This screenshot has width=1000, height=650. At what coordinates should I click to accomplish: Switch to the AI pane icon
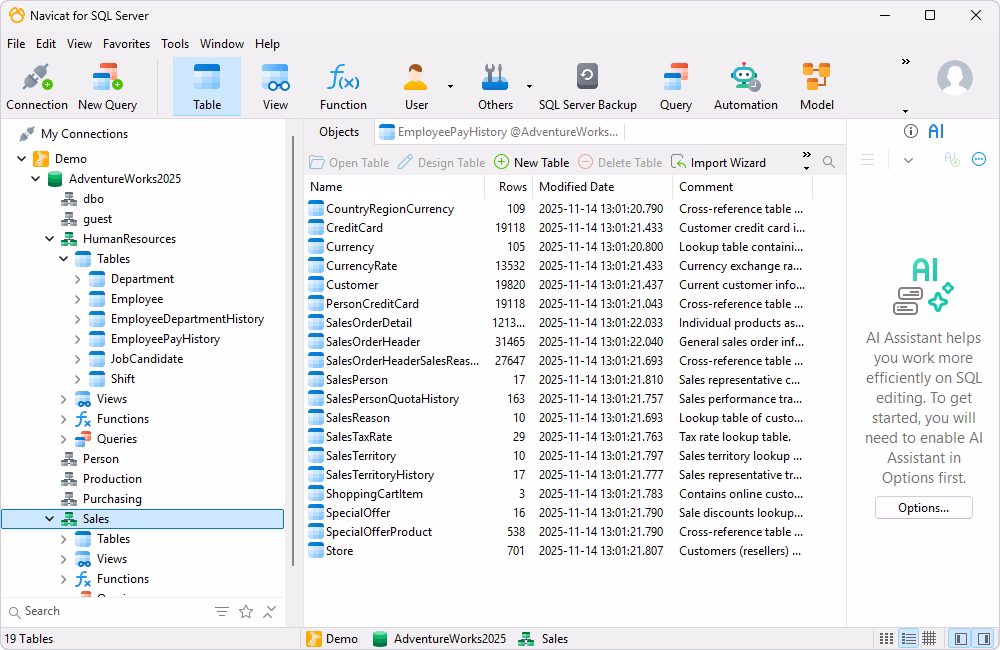936,131
